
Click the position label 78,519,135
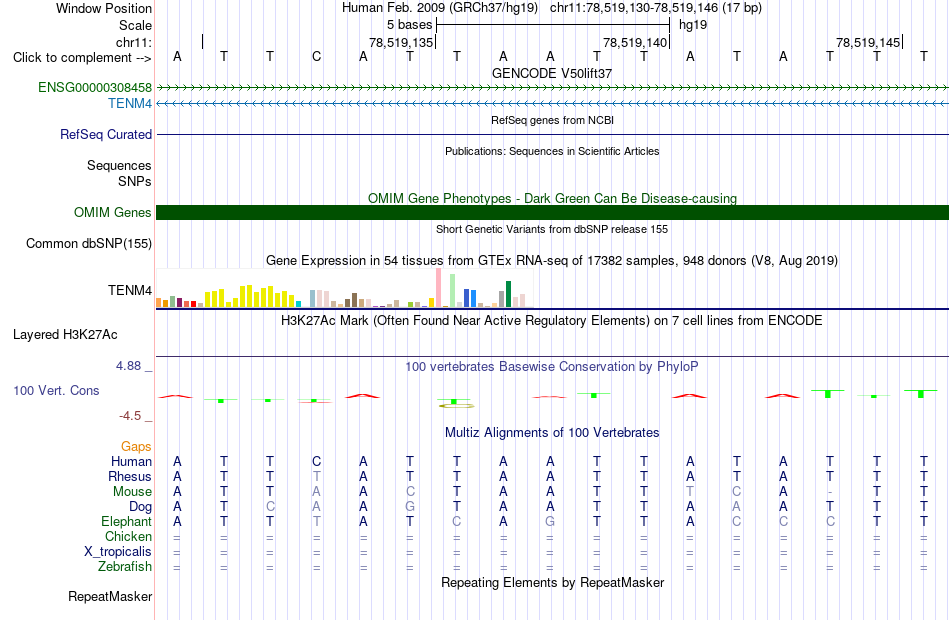point(401,42)
